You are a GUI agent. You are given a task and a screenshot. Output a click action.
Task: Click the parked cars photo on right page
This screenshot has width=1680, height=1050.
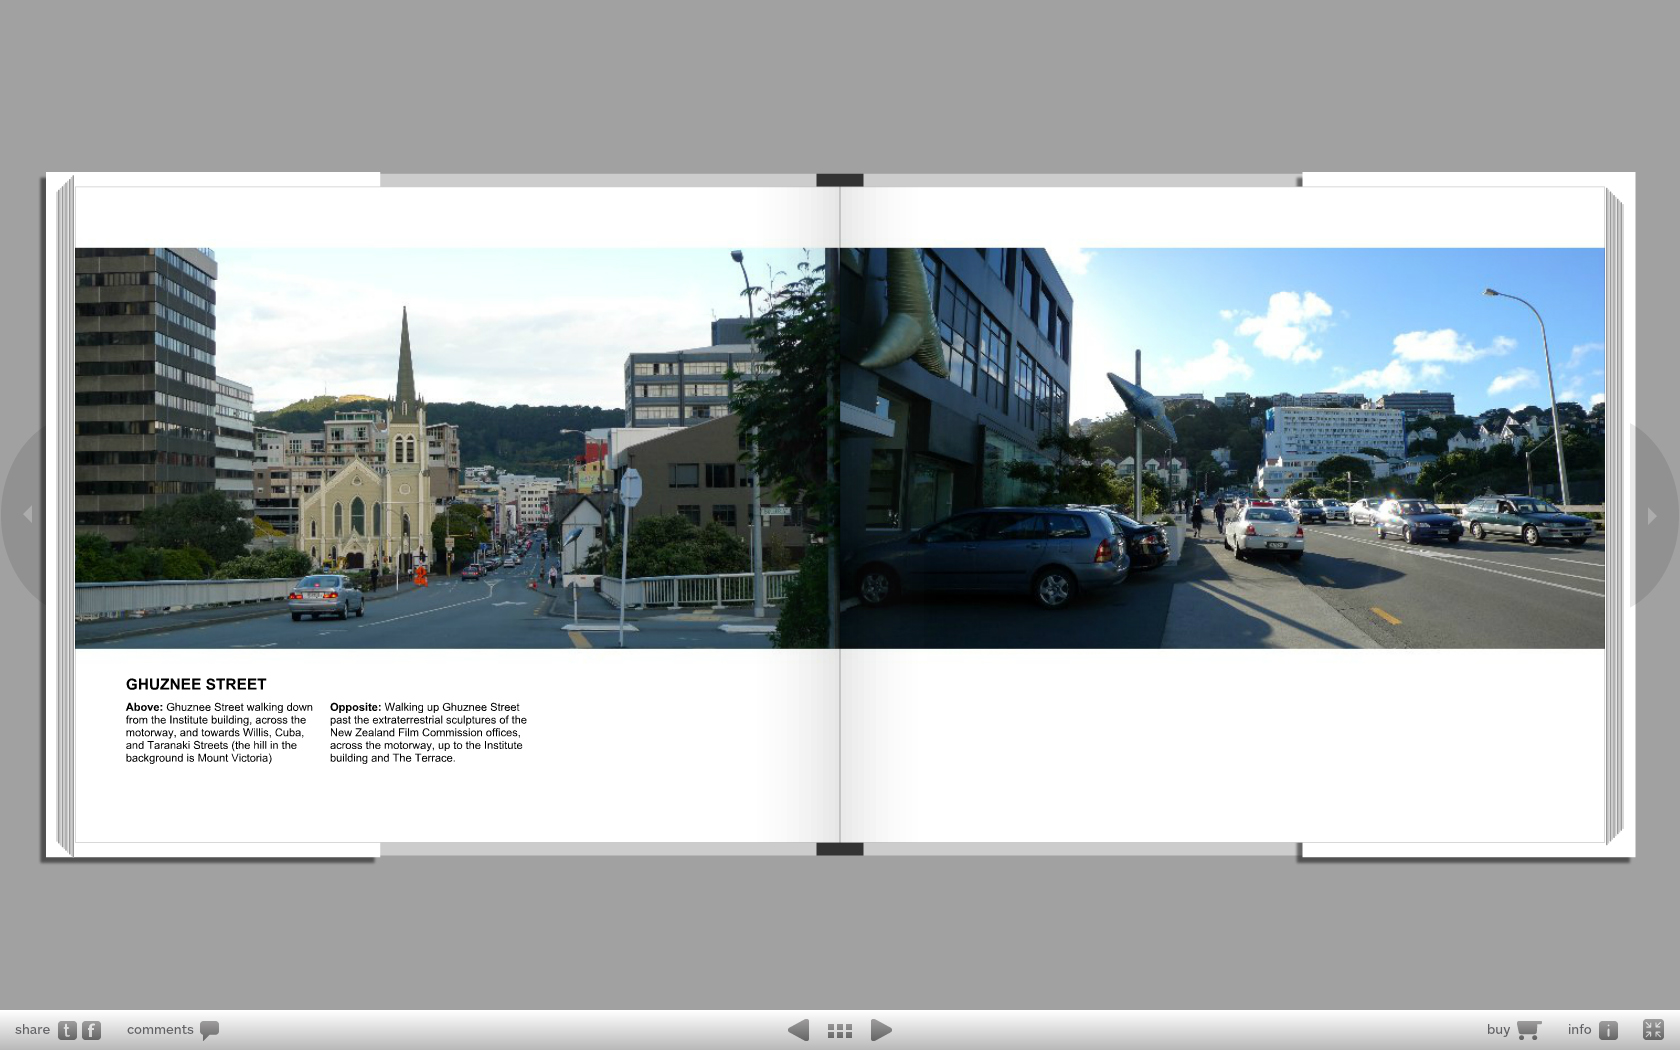pos(1222,448)
